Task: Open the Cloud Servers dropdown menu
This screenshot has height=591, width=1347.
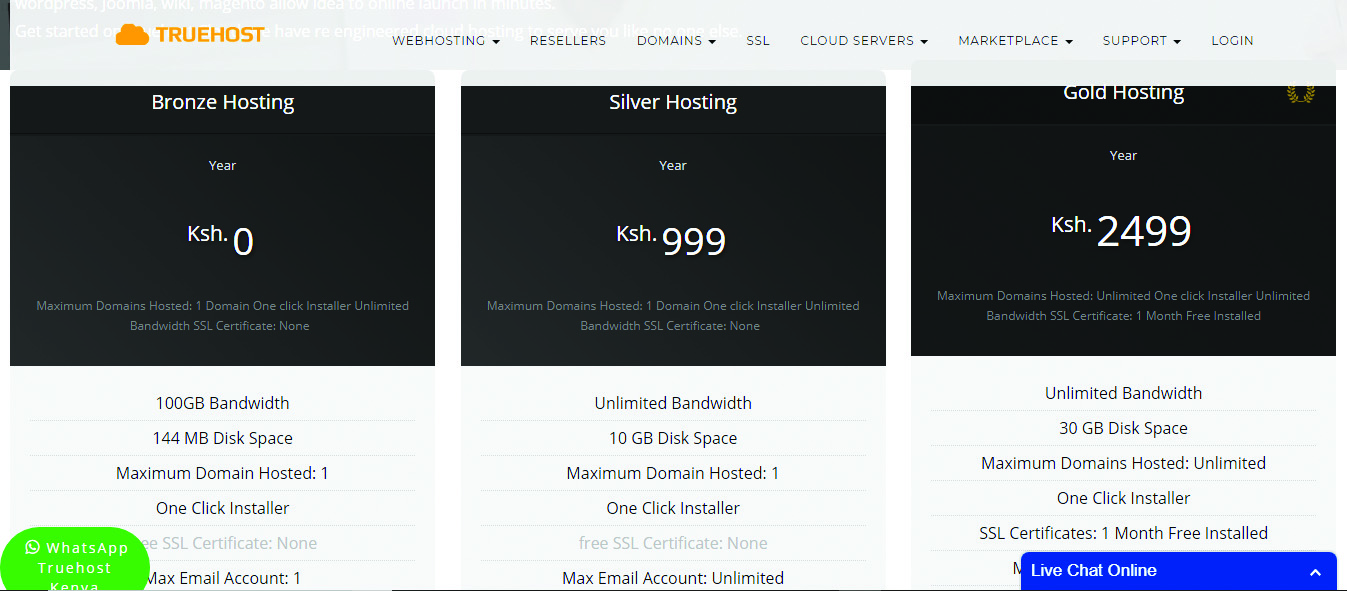Action: pos(864,41)
